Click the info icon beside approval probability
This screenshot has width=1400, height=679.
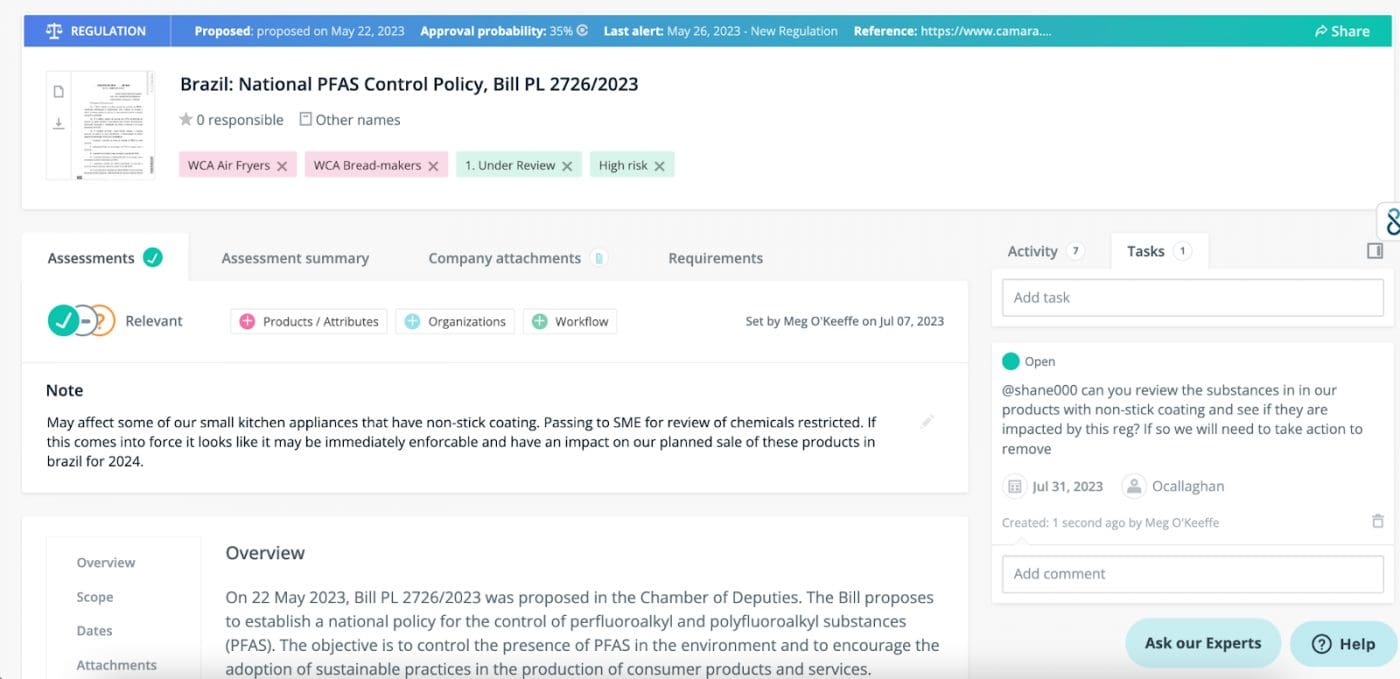(x=583, y=31)
